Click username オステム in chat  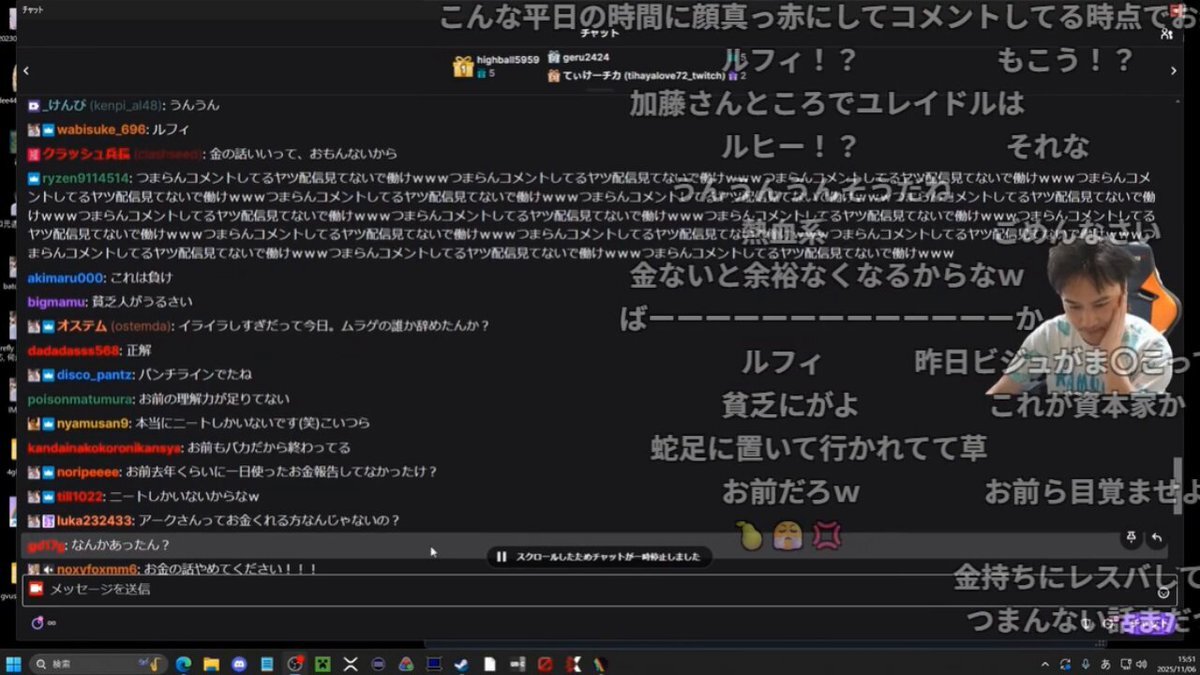tap(82, 326)
